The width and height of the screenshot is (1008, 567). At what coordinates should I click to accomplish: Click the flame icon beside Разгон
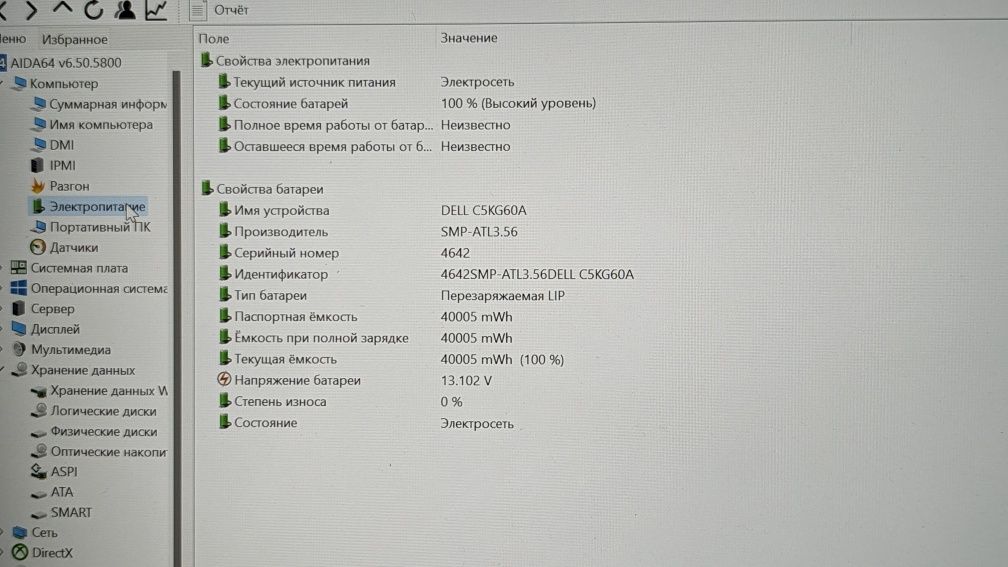pos(38,186)
